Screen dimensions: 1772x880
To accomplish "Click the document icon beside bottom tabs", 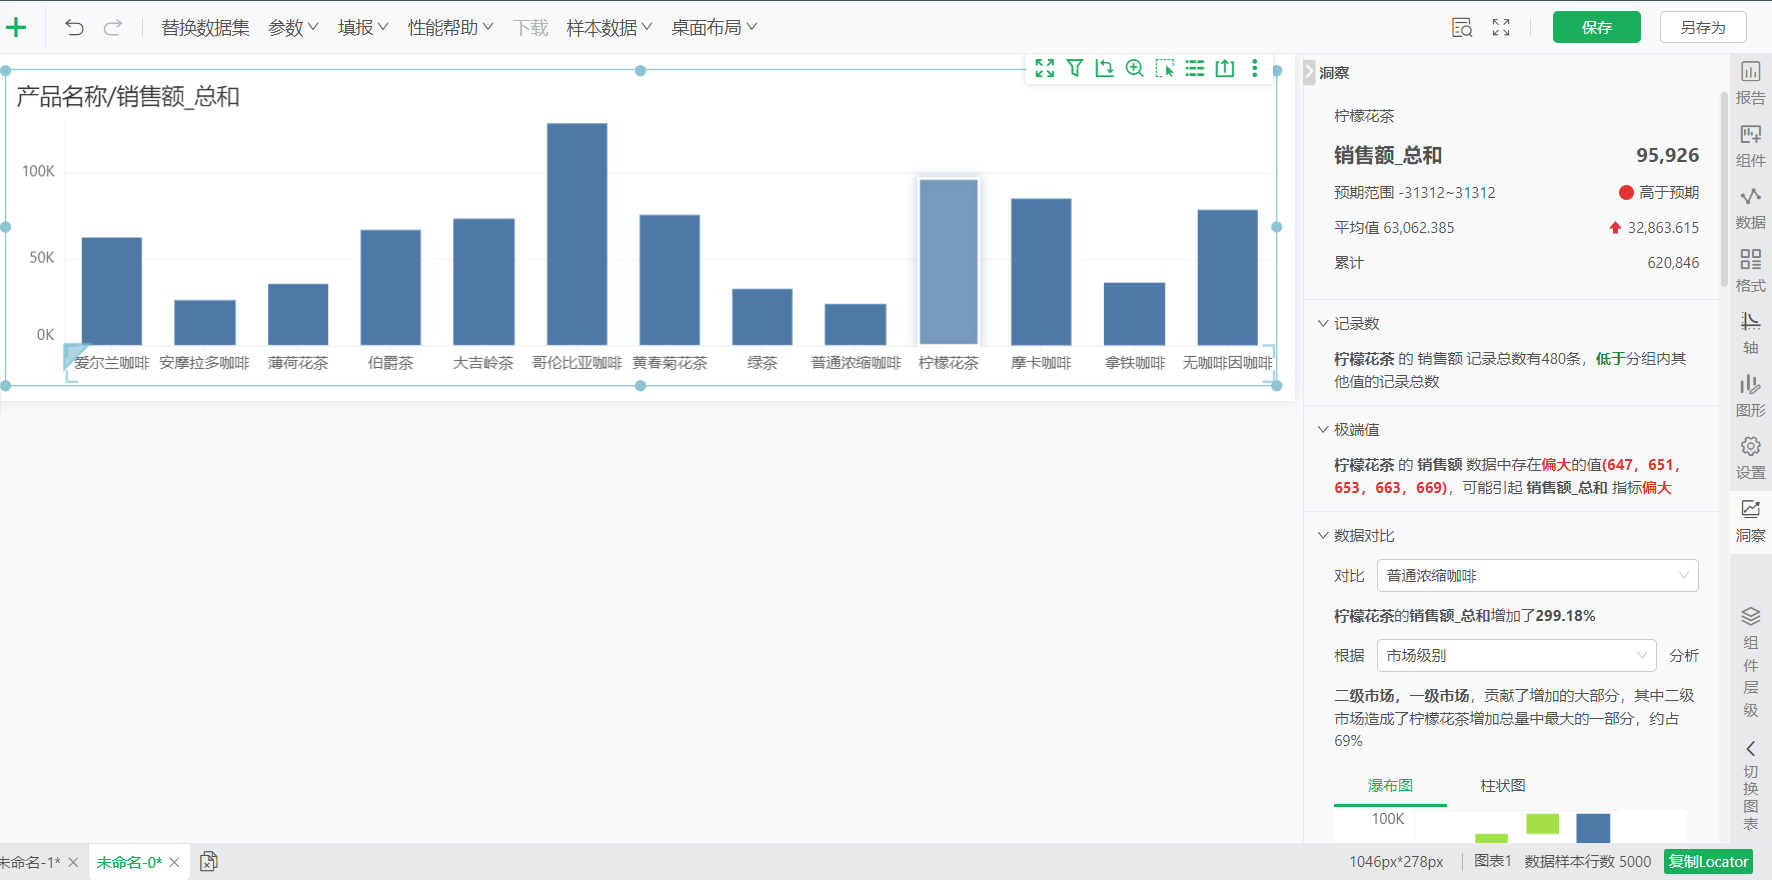I will pos(208,861).
